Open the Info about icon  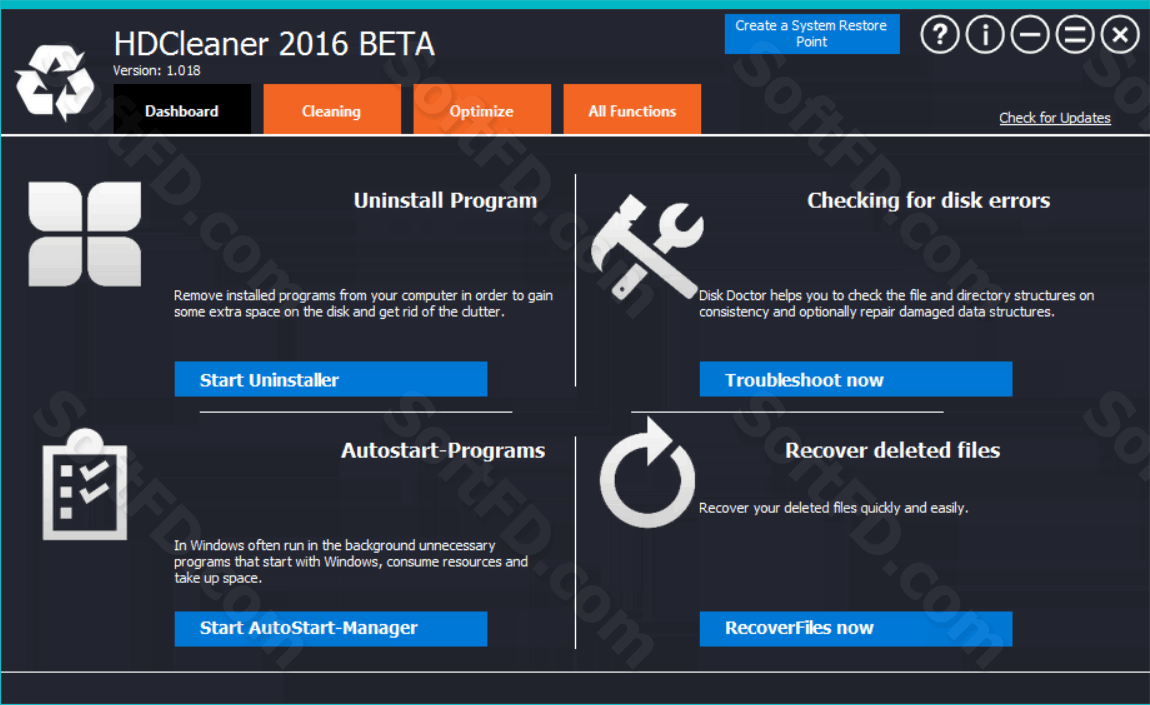(984, 34)
